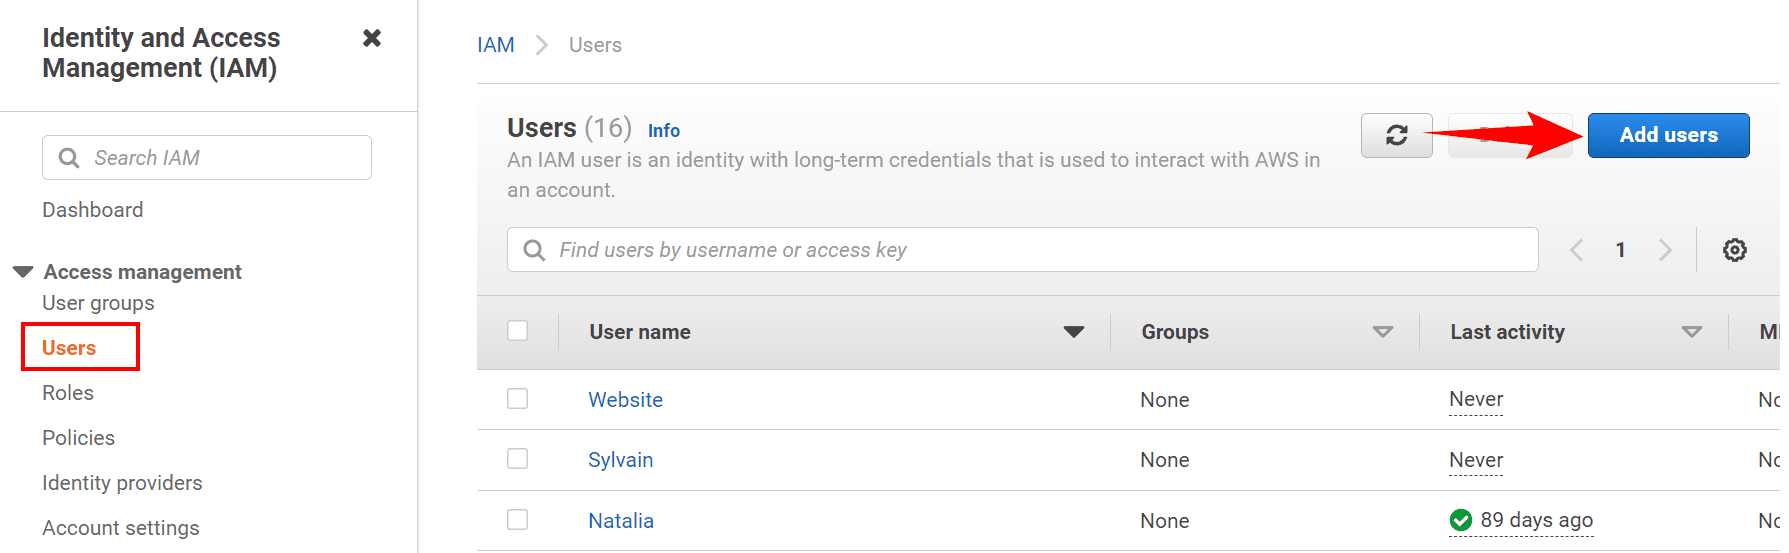Viewport: 1789px width, 553px height.
Task: Click the magnifier in Search IAM box
Action: [x=69, y=158]
